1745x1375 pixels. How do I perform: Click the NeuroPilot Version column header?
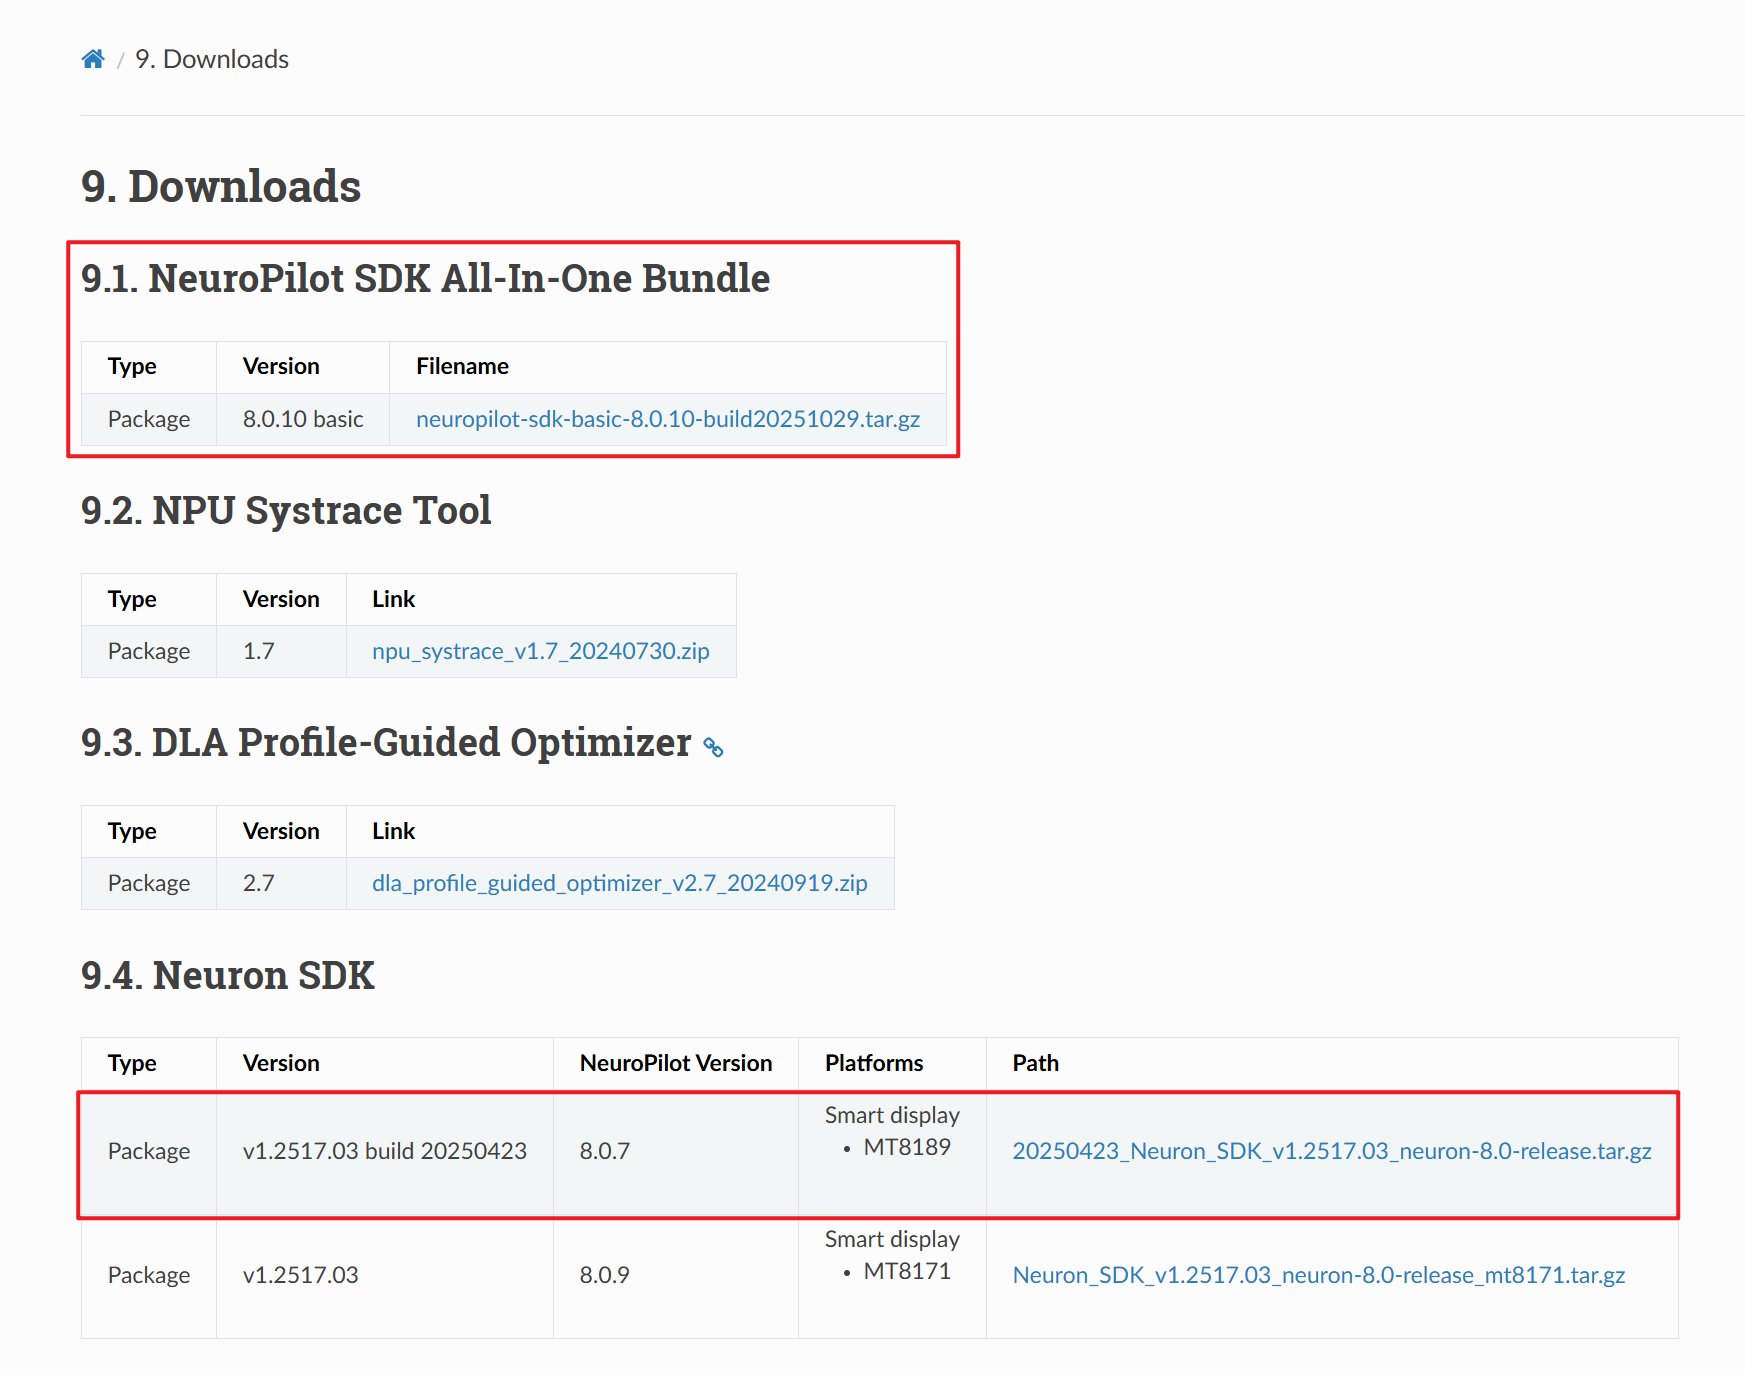point(675,1063)
